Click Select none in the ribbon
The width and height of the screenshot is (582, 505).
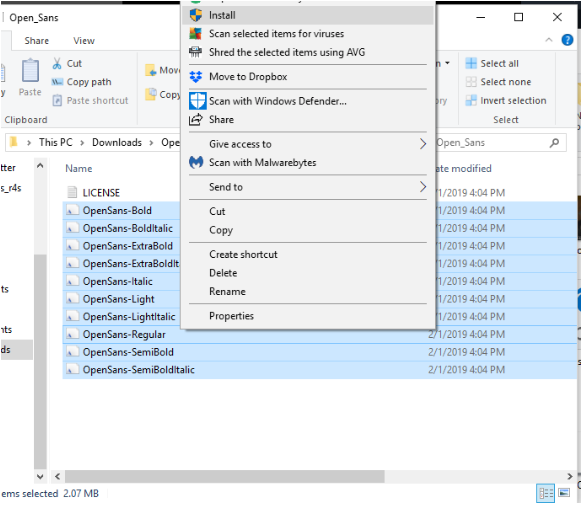[498, 82]
